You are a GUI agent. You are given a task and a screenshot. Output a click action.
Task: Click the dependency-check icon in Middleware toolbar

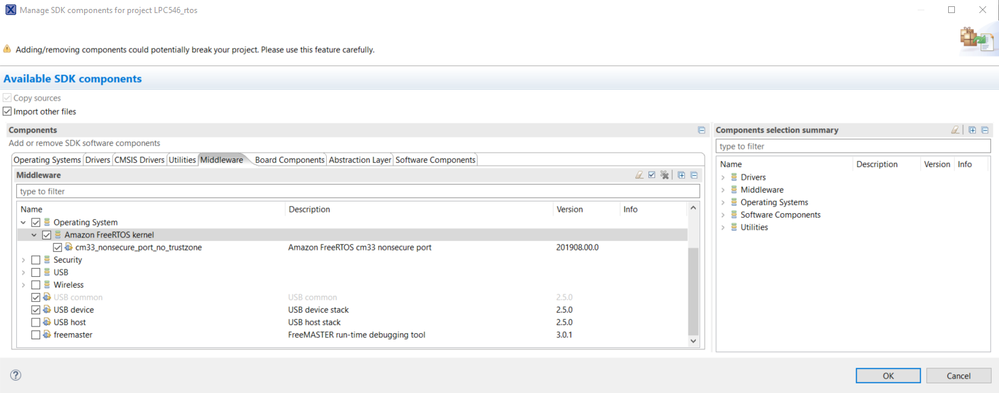665,175
